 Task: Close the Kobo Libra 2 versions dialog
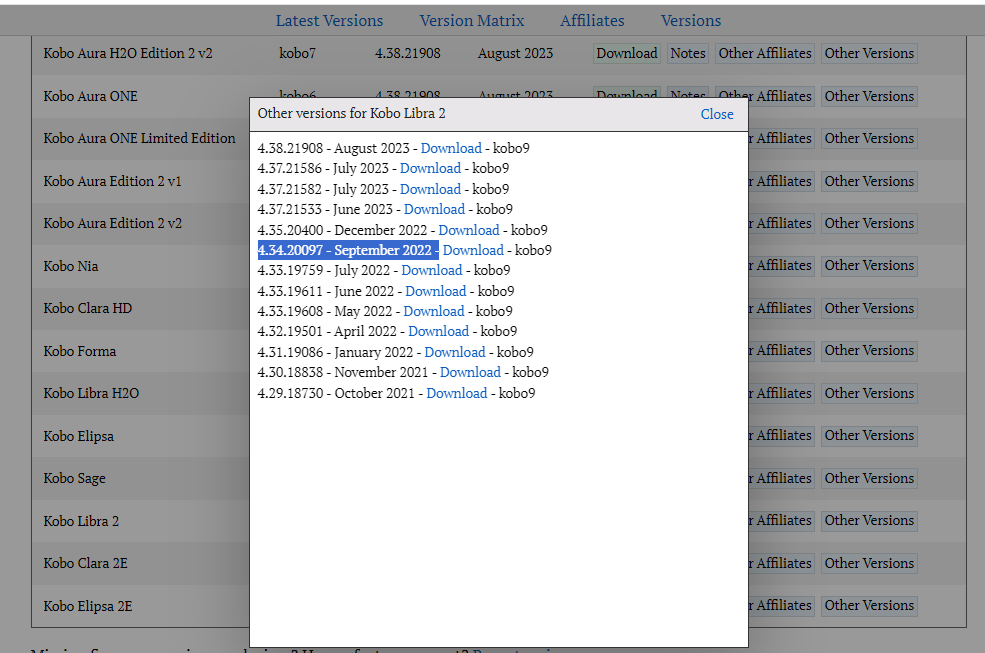pos(717,114)
